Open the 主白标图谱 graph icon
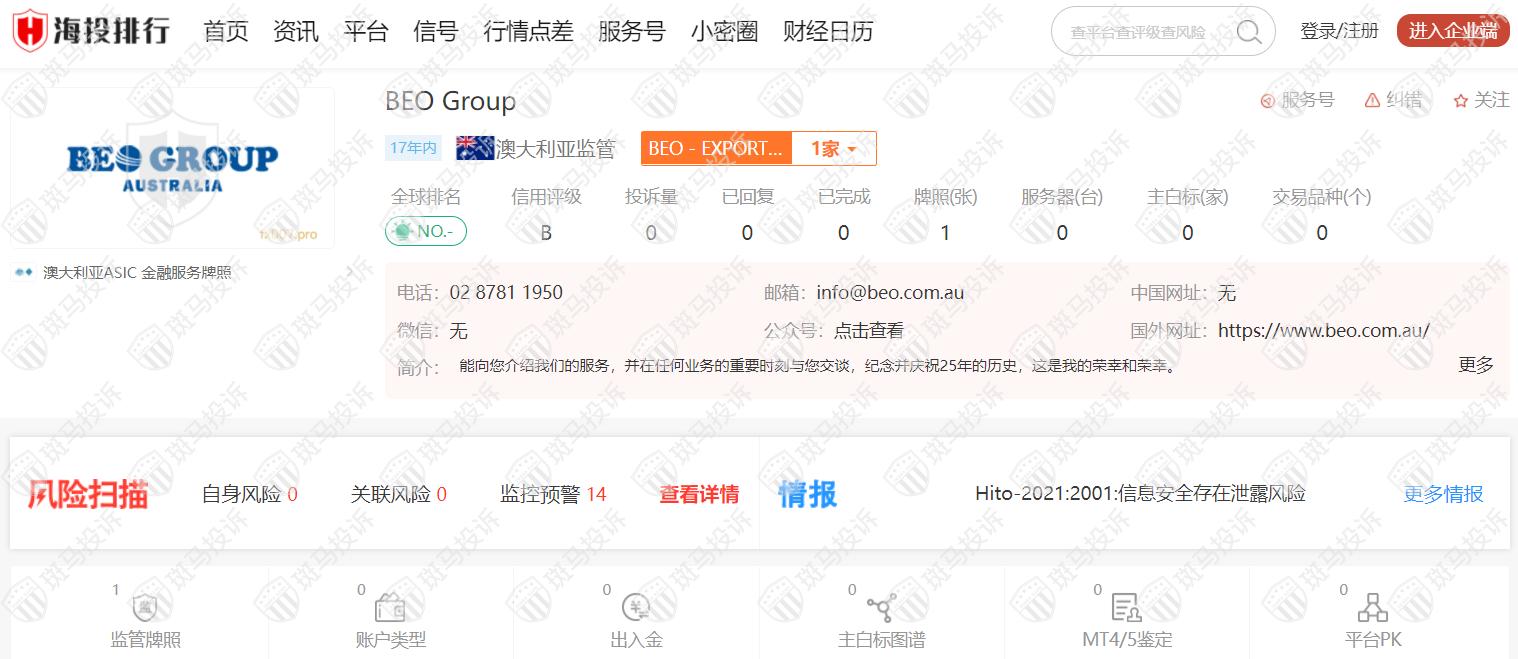Image resolution: width=1518 pixels, height=659 pixels. (x=881, y=607)
